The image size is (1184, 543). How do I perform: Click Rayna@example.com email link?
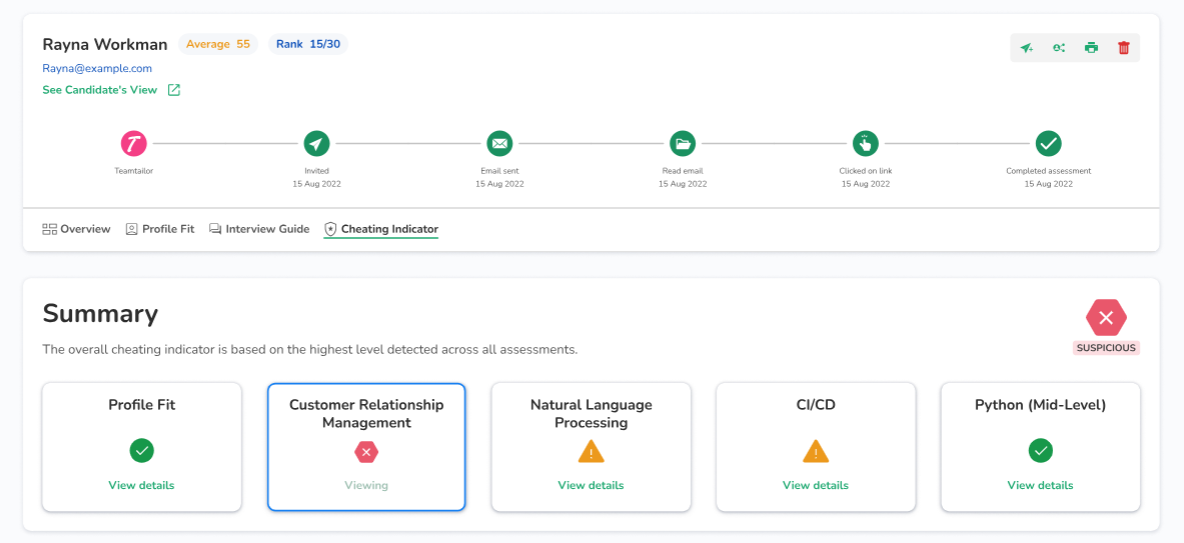click(97, 69)
